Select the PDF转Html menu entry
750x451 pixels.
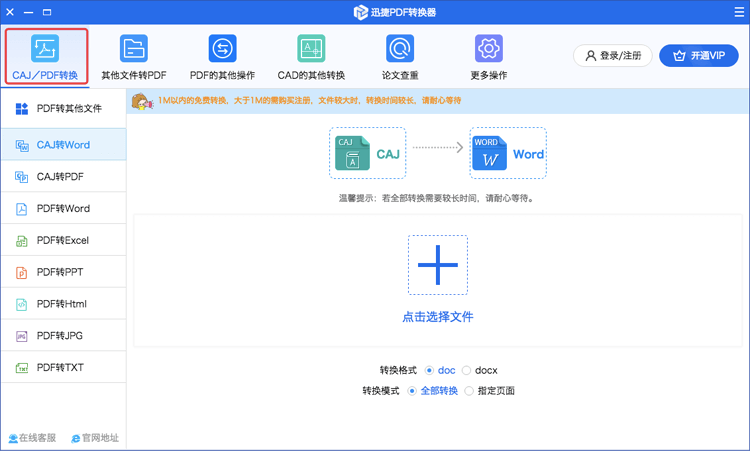pyautogui.click(x=64, y=304)
